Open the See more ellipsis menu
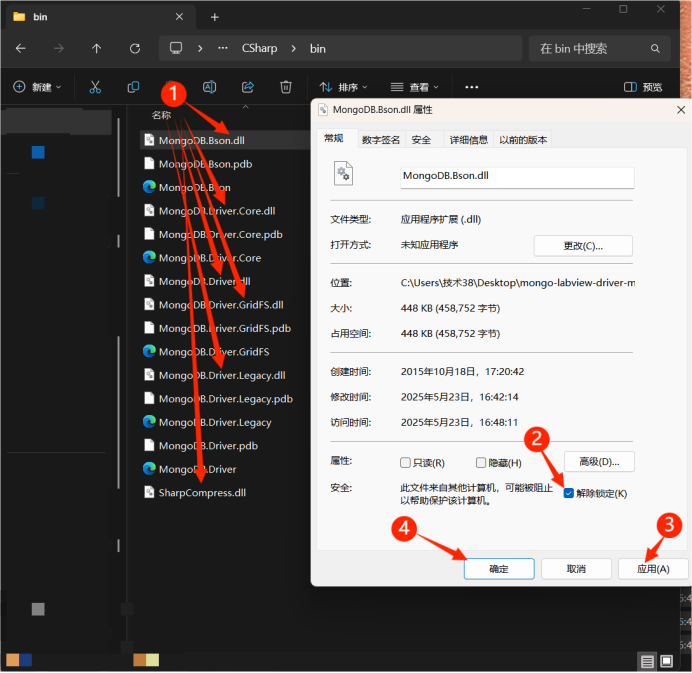 [x=471, y=87]
